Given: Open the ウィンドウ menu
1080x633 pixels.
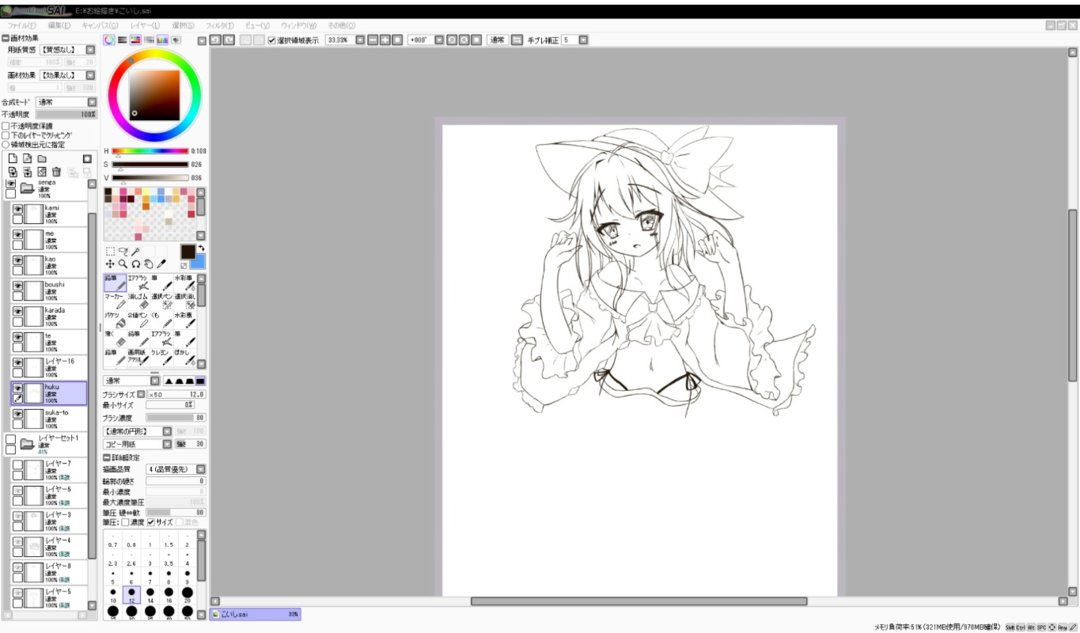Looking at the screenshot, I should pos(298,25).
